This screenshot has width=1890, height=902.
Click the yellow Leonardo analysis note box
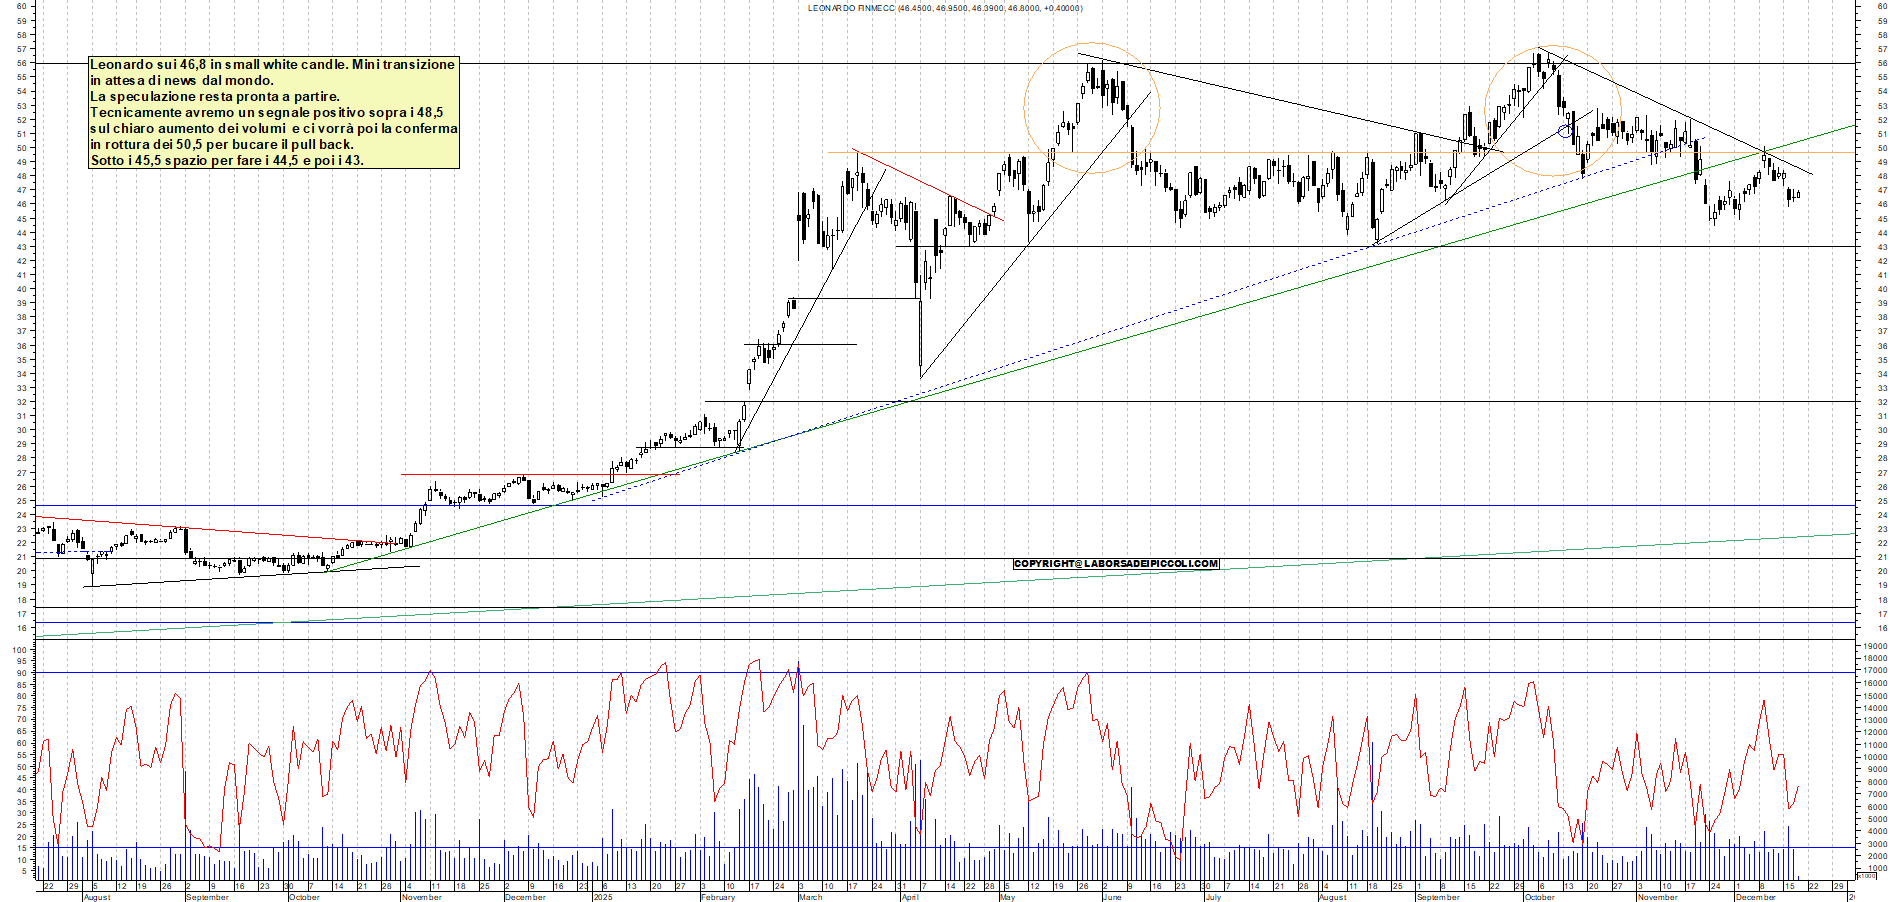pos(273,112)
